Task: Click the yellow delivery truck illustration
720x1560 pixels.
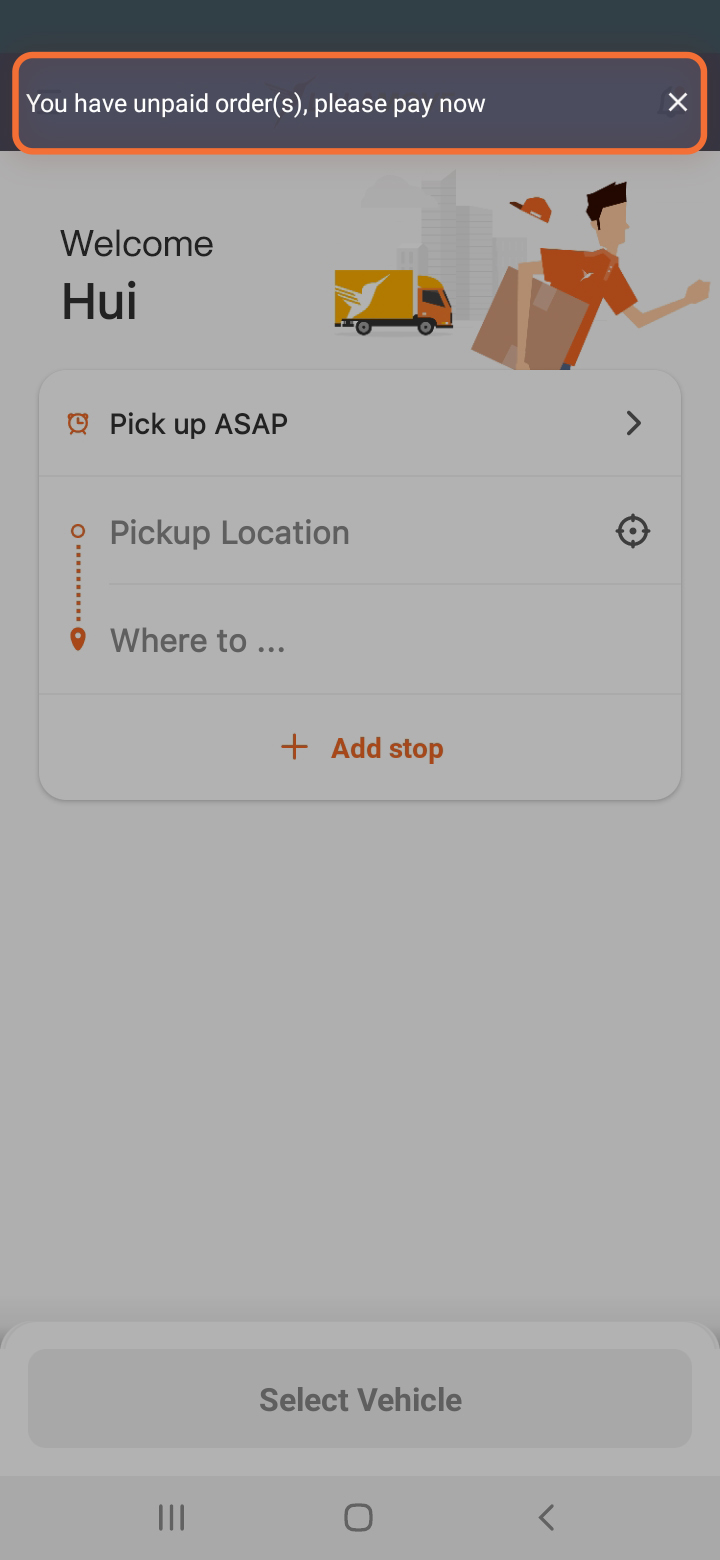Action: [x=393, y=303]
